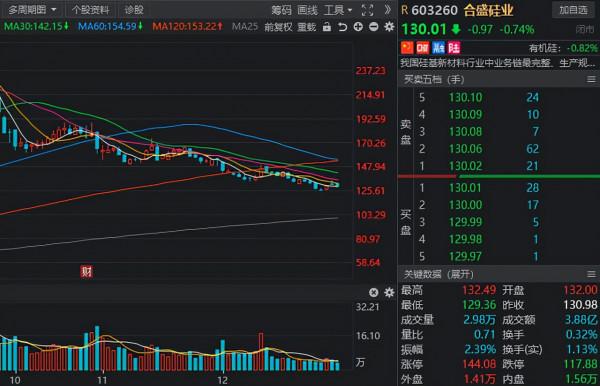Click the 跌停 value 117.88
The width and height of the screenshot is (600, 386).
click(x=580, y=364)
